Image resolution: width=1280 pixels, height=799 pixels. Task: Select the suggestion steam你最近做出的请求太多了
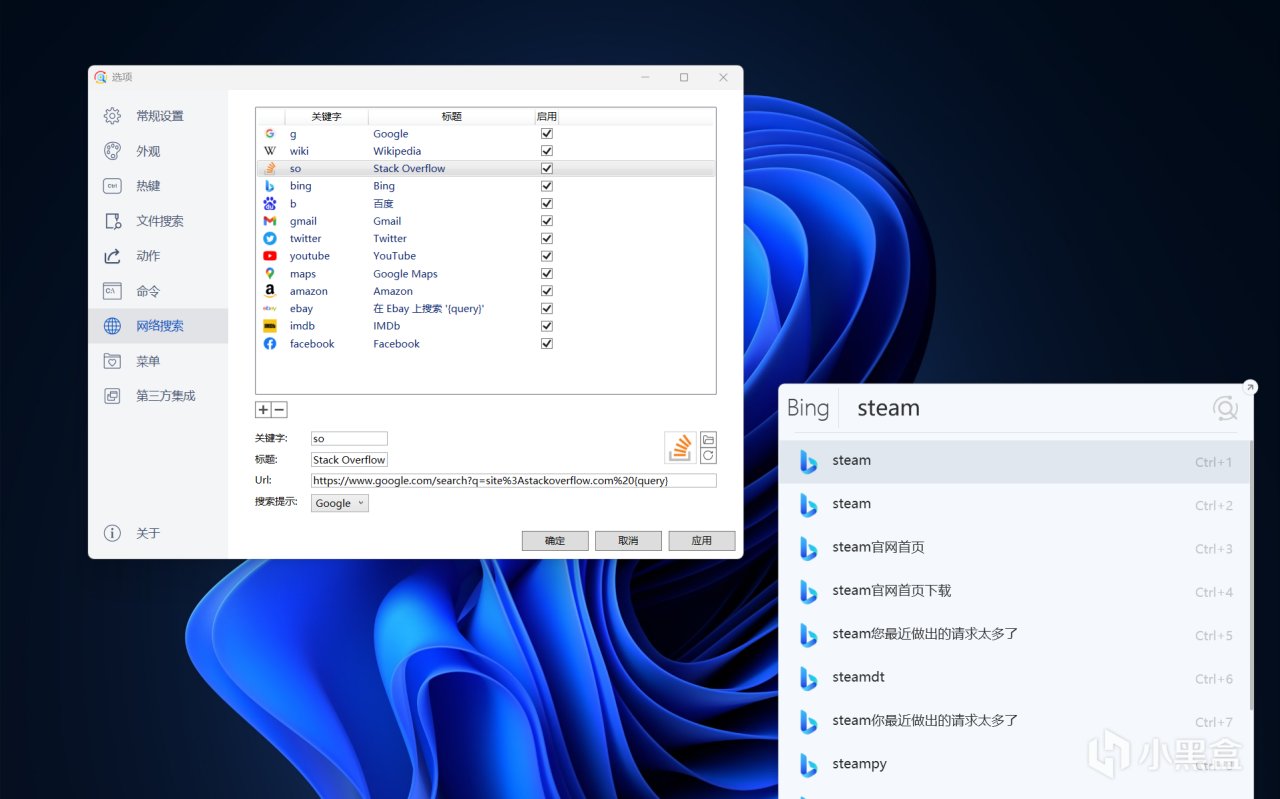[1013, 721]
